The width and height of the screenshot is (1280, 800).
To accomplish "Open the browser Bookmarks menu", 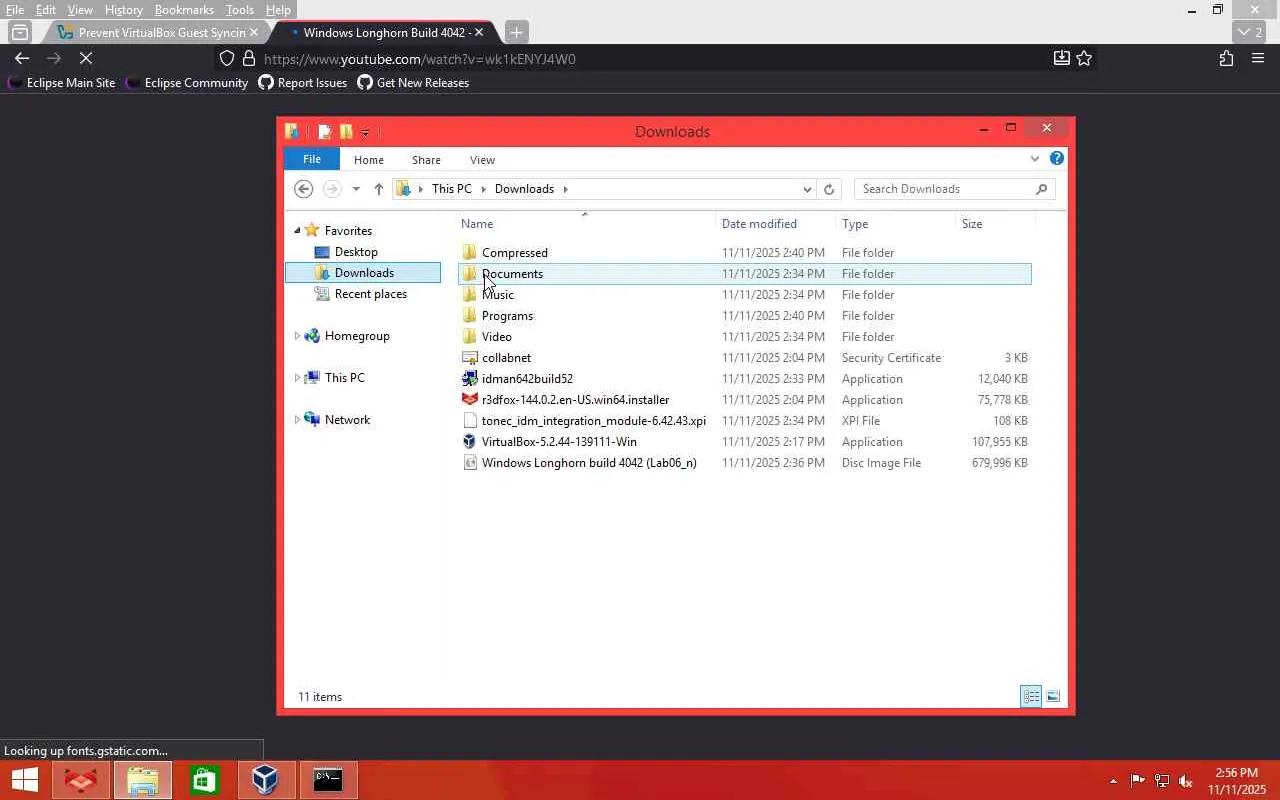I will [x=184, y=10].
